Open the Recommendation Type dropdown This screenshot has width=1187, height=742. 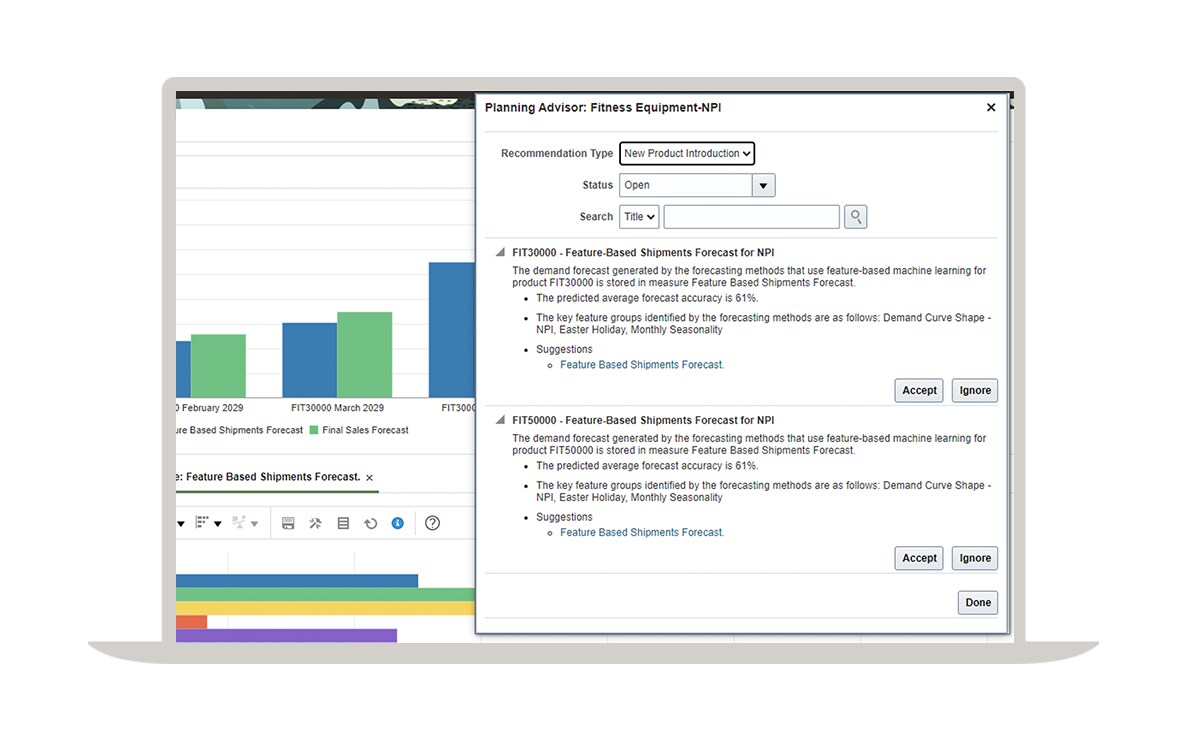[x=687, y=154]
